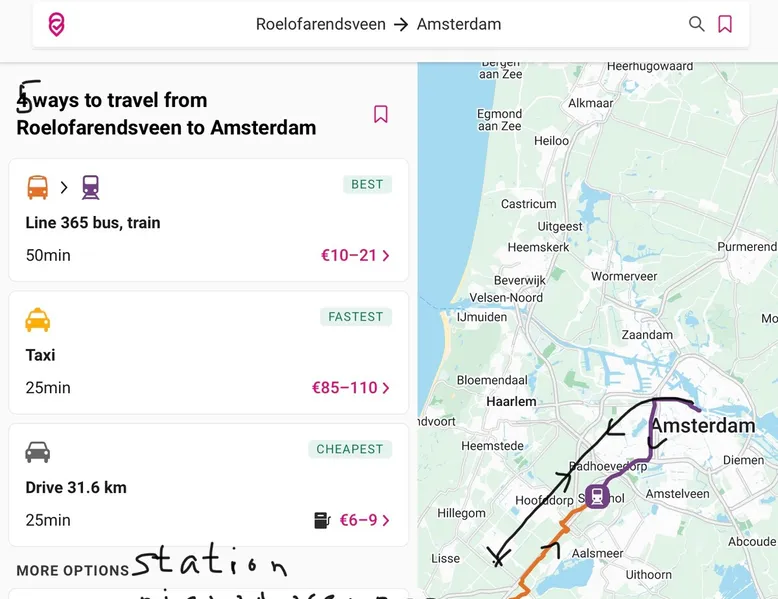Bookmark this route in the top bar
The width and height of the screenshot is (778, 599).
tap(725, 24)
